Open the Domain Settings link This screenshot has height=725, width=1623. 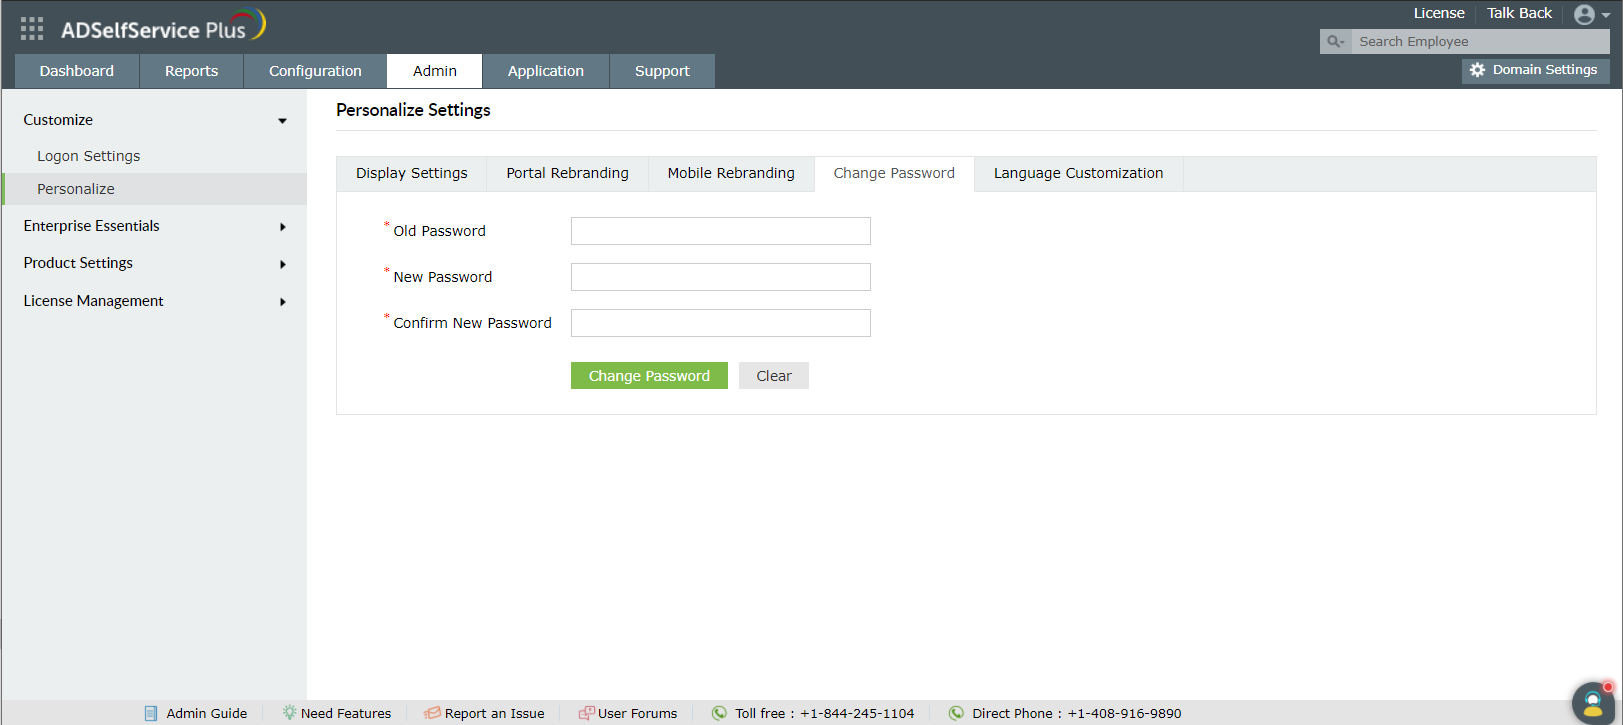tap(1545, 70)
